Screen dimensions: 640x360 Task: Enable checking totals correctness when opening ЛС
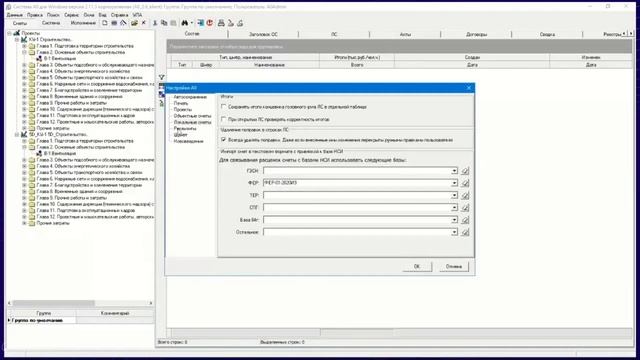tap(223, 119)
